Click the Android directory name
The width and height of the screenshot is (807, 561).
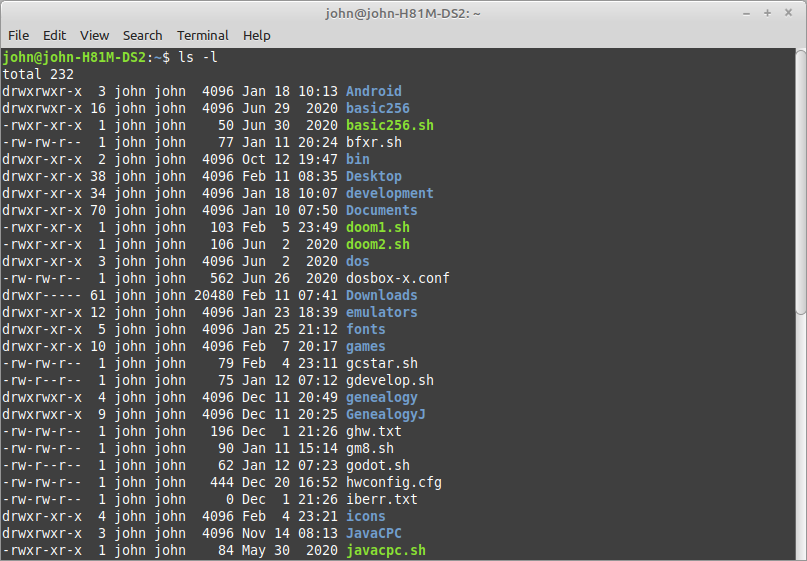click(x=373, y=91)
